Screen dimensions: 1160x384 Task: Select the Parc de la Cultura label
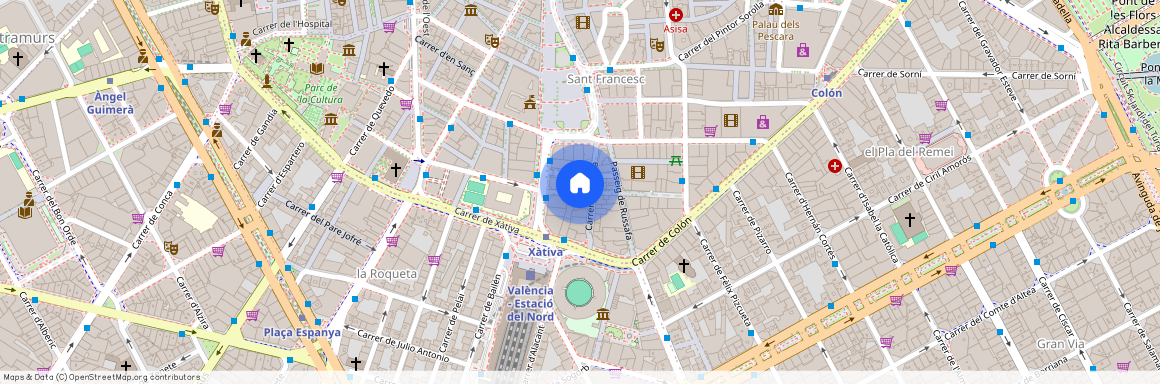pyautogui.click(x=320, y=94)
